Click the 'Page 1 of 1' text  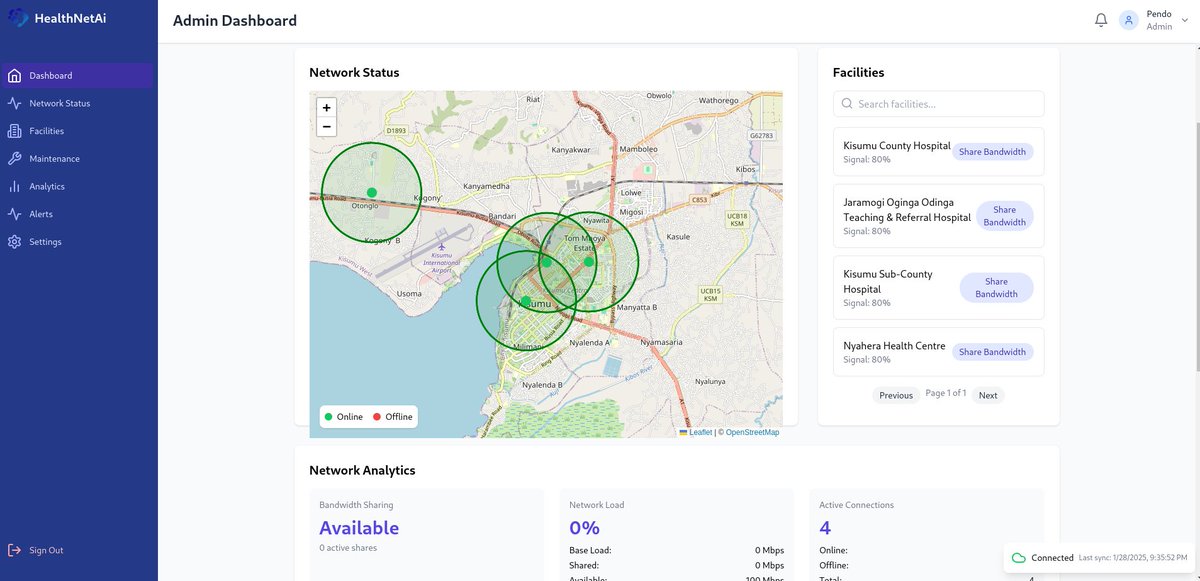946,394
